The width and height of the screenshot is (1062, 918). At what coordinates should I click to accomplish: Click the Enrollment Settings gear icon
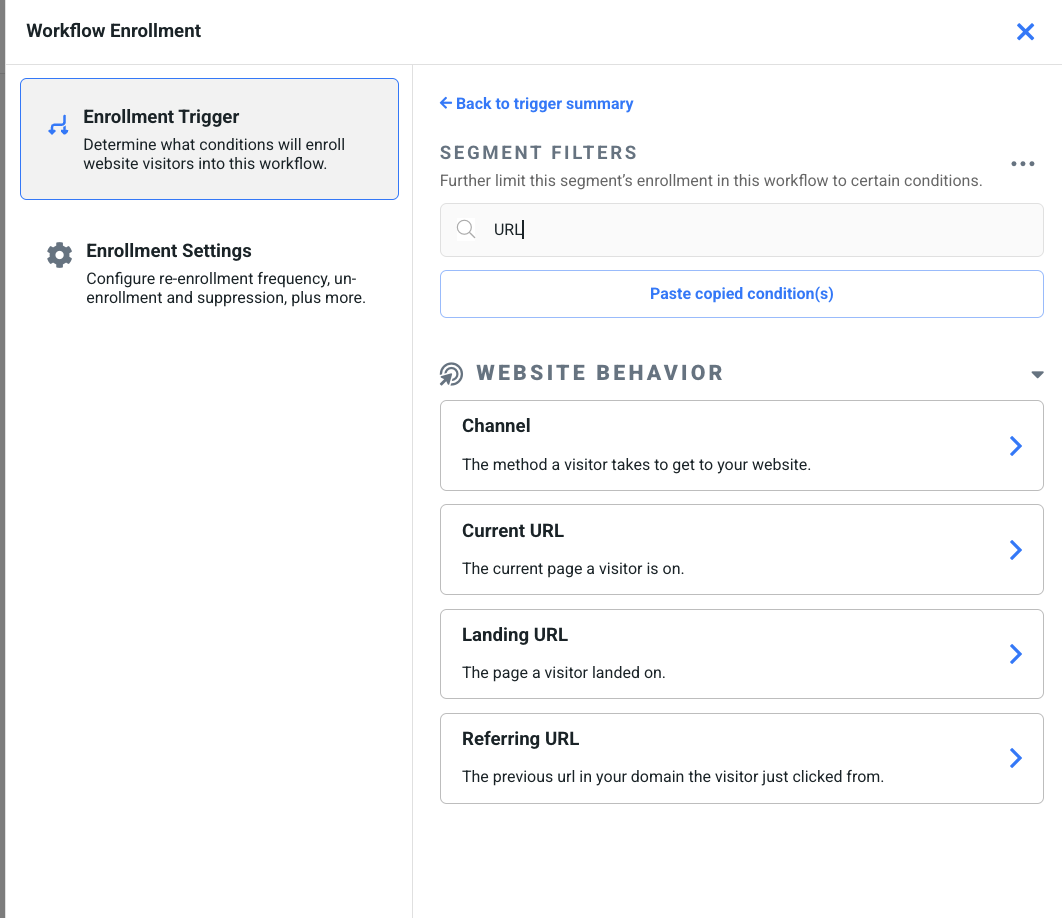pyautogui.click(x=60, y=255)
